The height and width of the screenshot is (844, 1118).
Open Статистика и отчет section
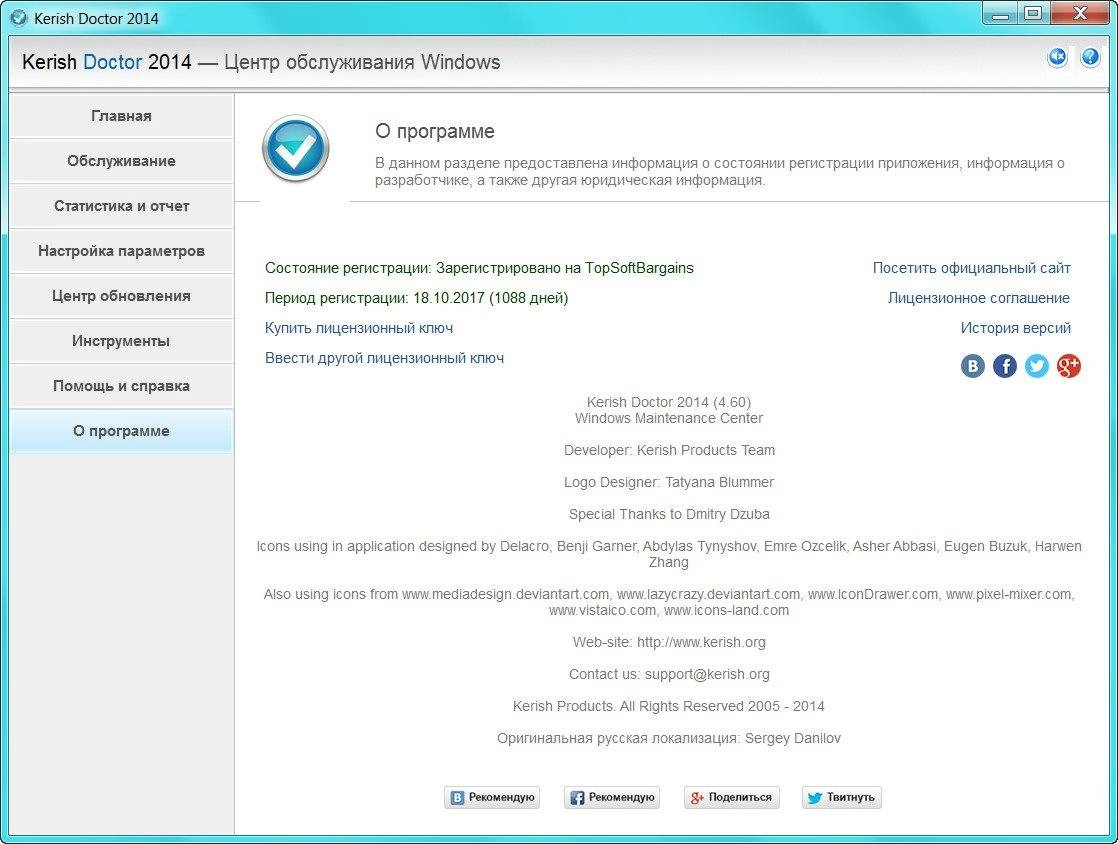[121, 205]
